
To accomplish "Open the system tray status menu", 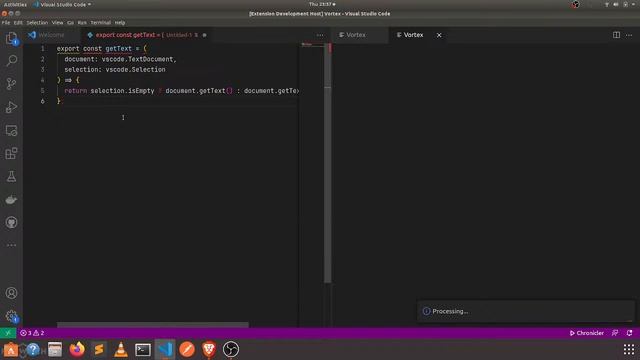I will 620,4.
